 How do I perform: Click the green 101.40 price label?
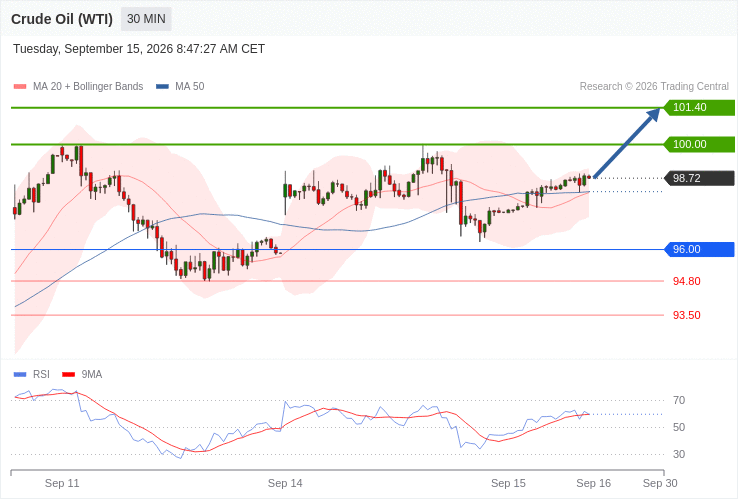[699, 107]
